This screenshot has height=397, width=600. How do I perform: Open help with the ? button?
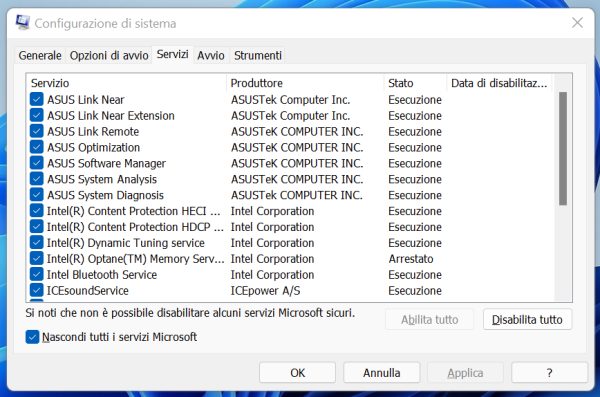point(549,372)
